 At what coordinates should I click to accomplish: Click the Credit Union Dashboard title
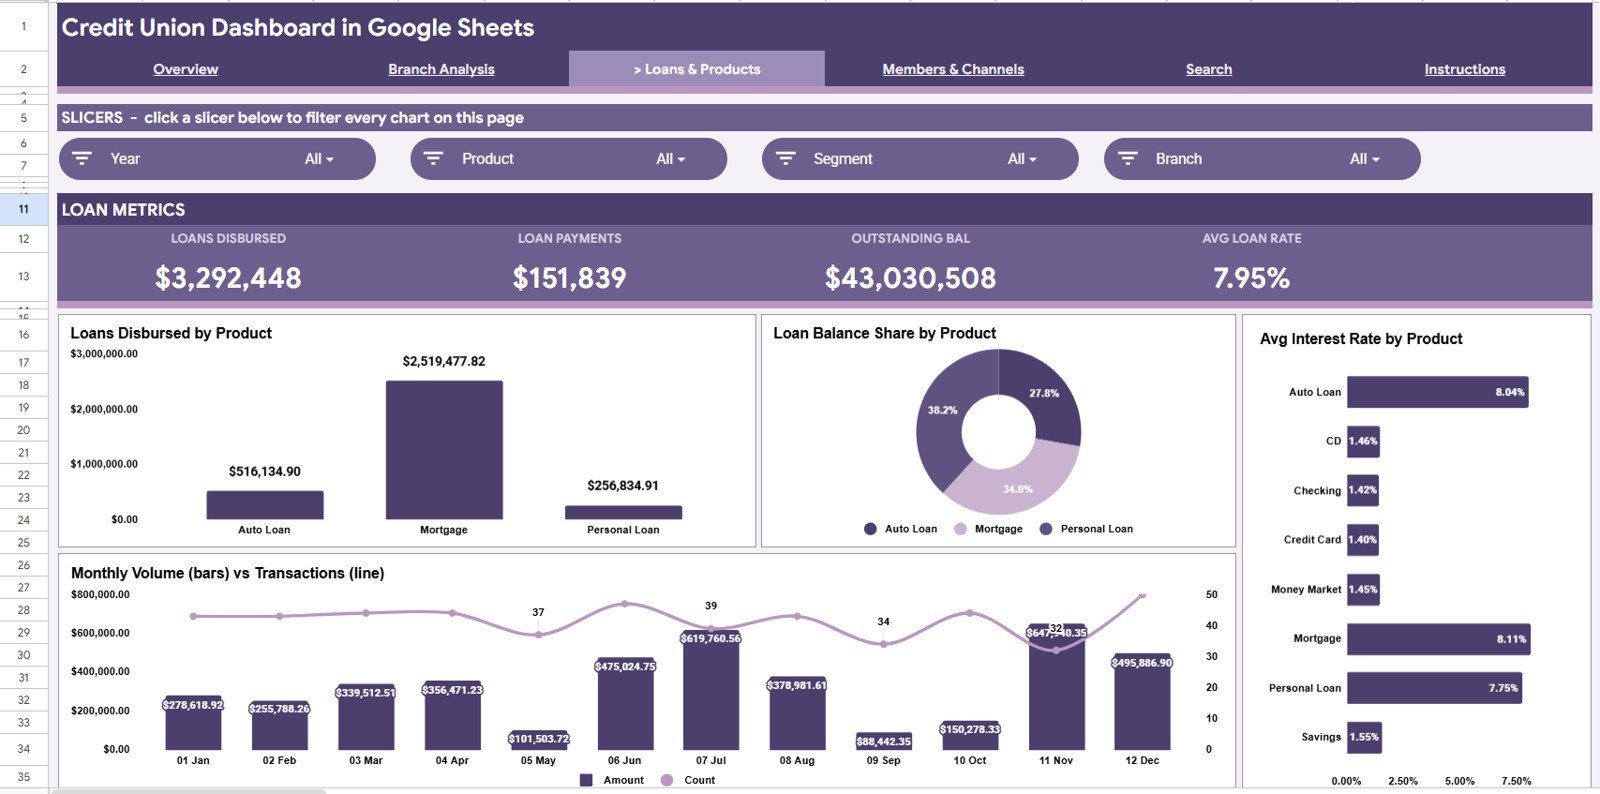pos(298,28)
